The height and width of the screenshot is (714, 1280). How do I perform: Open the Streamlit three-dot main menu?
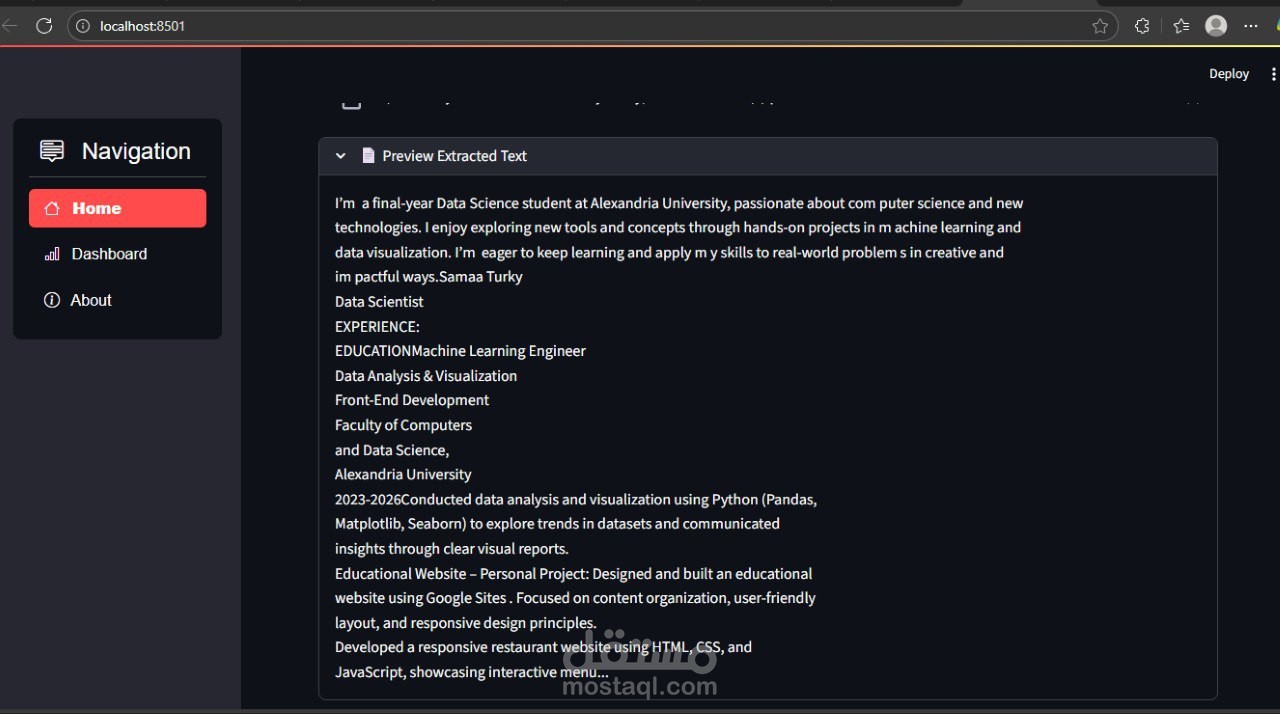click(x=1273, y=74)
